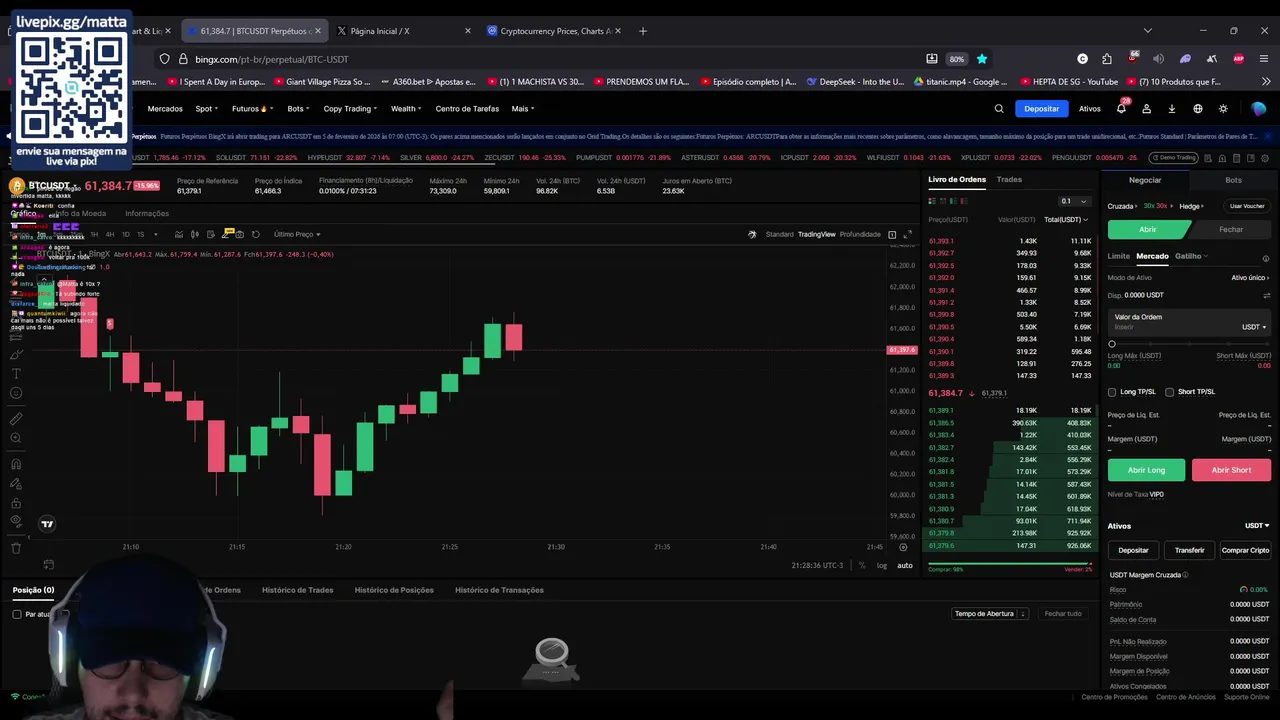
Task: Open order book precision 0.1 dropdown
Action: point(1074,201)
